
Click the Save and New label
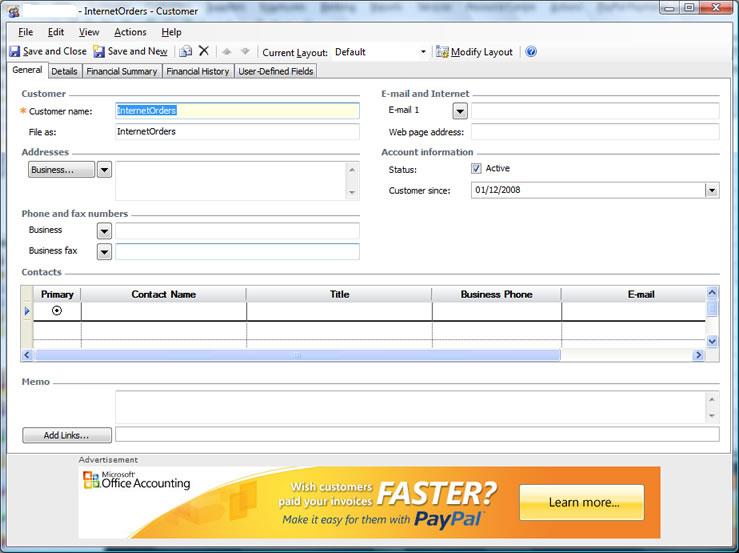point(137,51)
